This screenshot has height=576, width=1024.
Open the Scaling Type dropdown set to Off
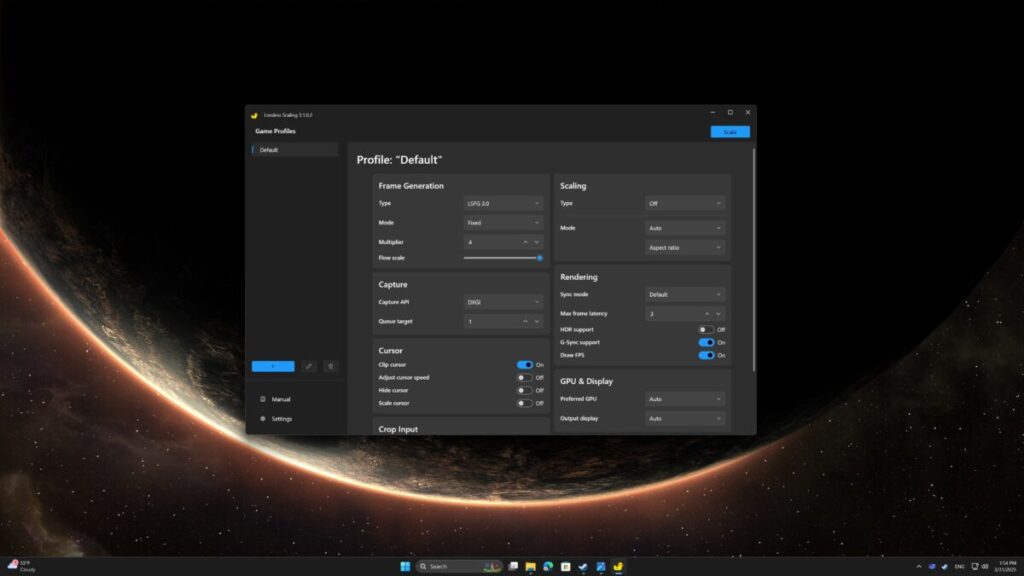pos(684,204)
